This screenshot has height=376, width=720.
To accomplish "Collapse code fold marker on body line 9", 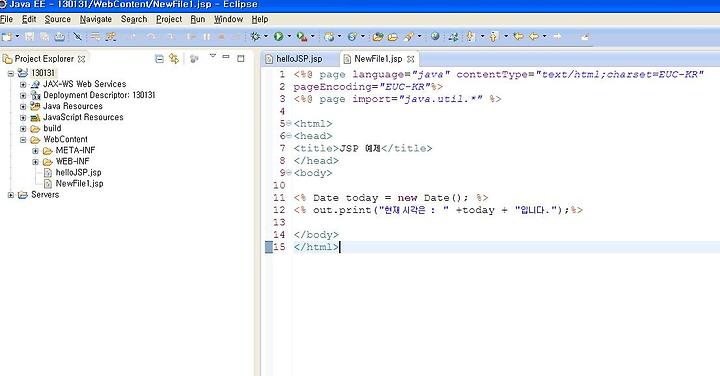I will 289,173.
